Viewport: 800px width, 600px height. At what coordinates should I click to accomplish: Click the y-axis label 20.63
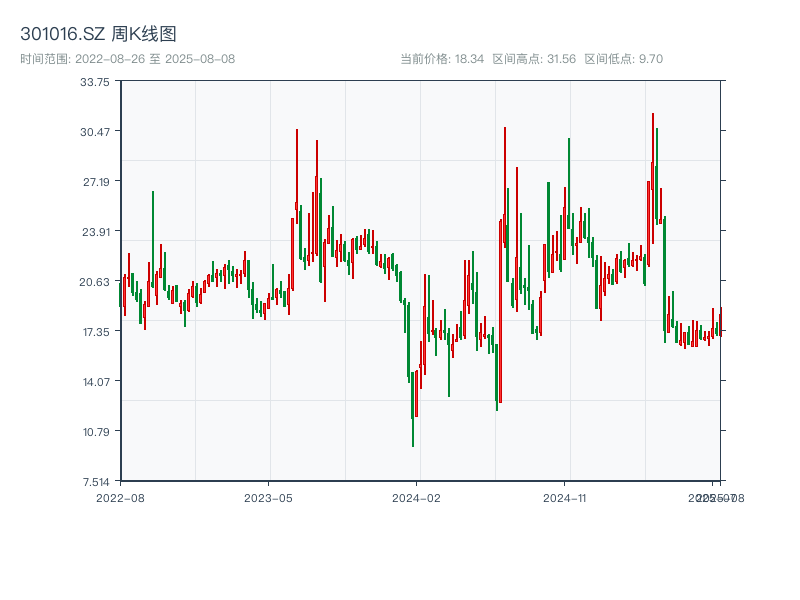click(94, 282)
